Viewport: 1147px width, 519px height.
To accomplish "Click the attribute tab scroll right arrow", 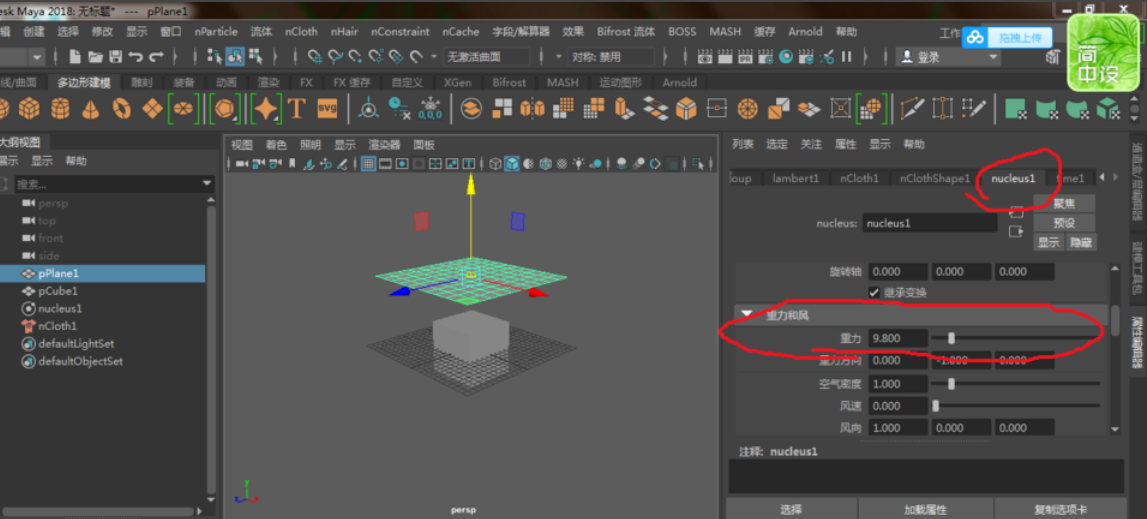I will tap(1116, 177).
